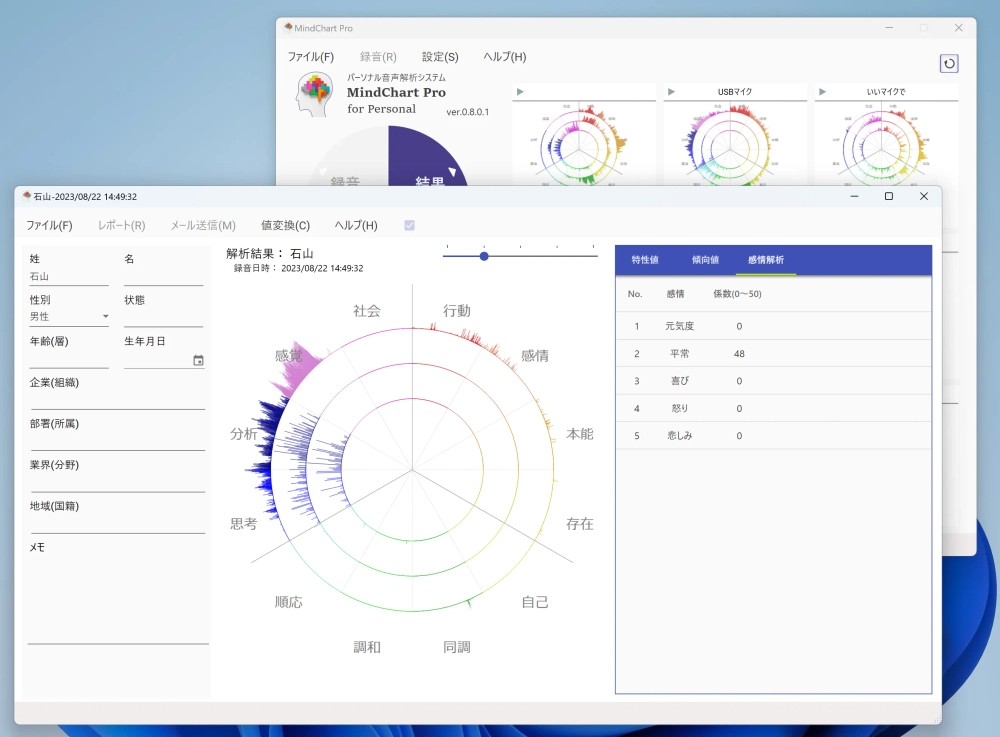Toggle the checkbox next to ヘルプ(H) menu
1000x737 pixels.
pos(409,226)
